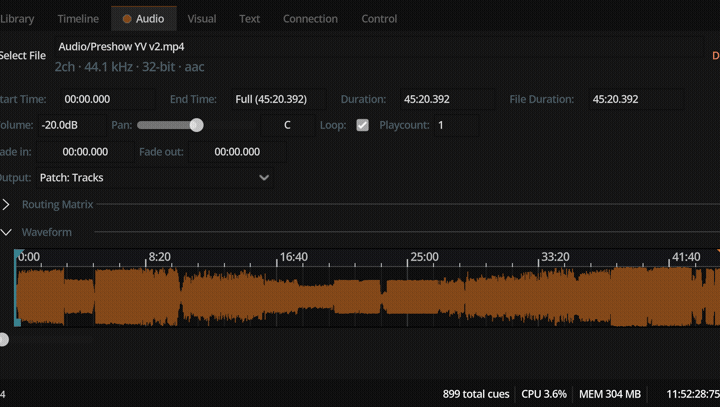This screenshot has height=407, width=720.
Task: Edit the Start Time field
Action: [107, 99]
